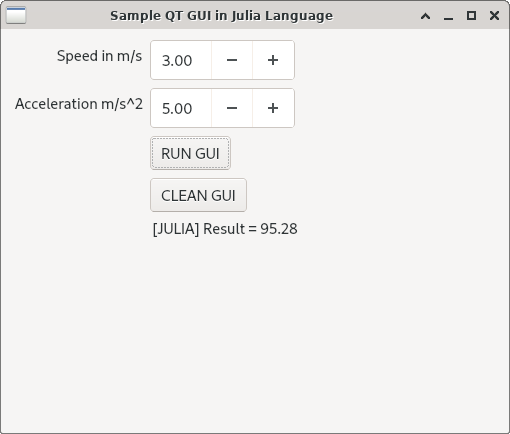The image size is (510, 434).
Task: Close the Sample QT GUI window
Action: (494, 15)
